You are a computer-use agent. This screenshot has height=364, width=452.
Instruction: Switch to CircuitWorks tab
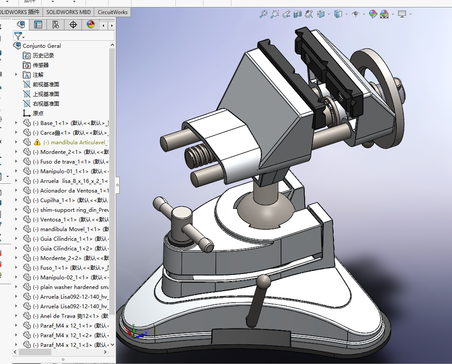(x=113, y=12)
